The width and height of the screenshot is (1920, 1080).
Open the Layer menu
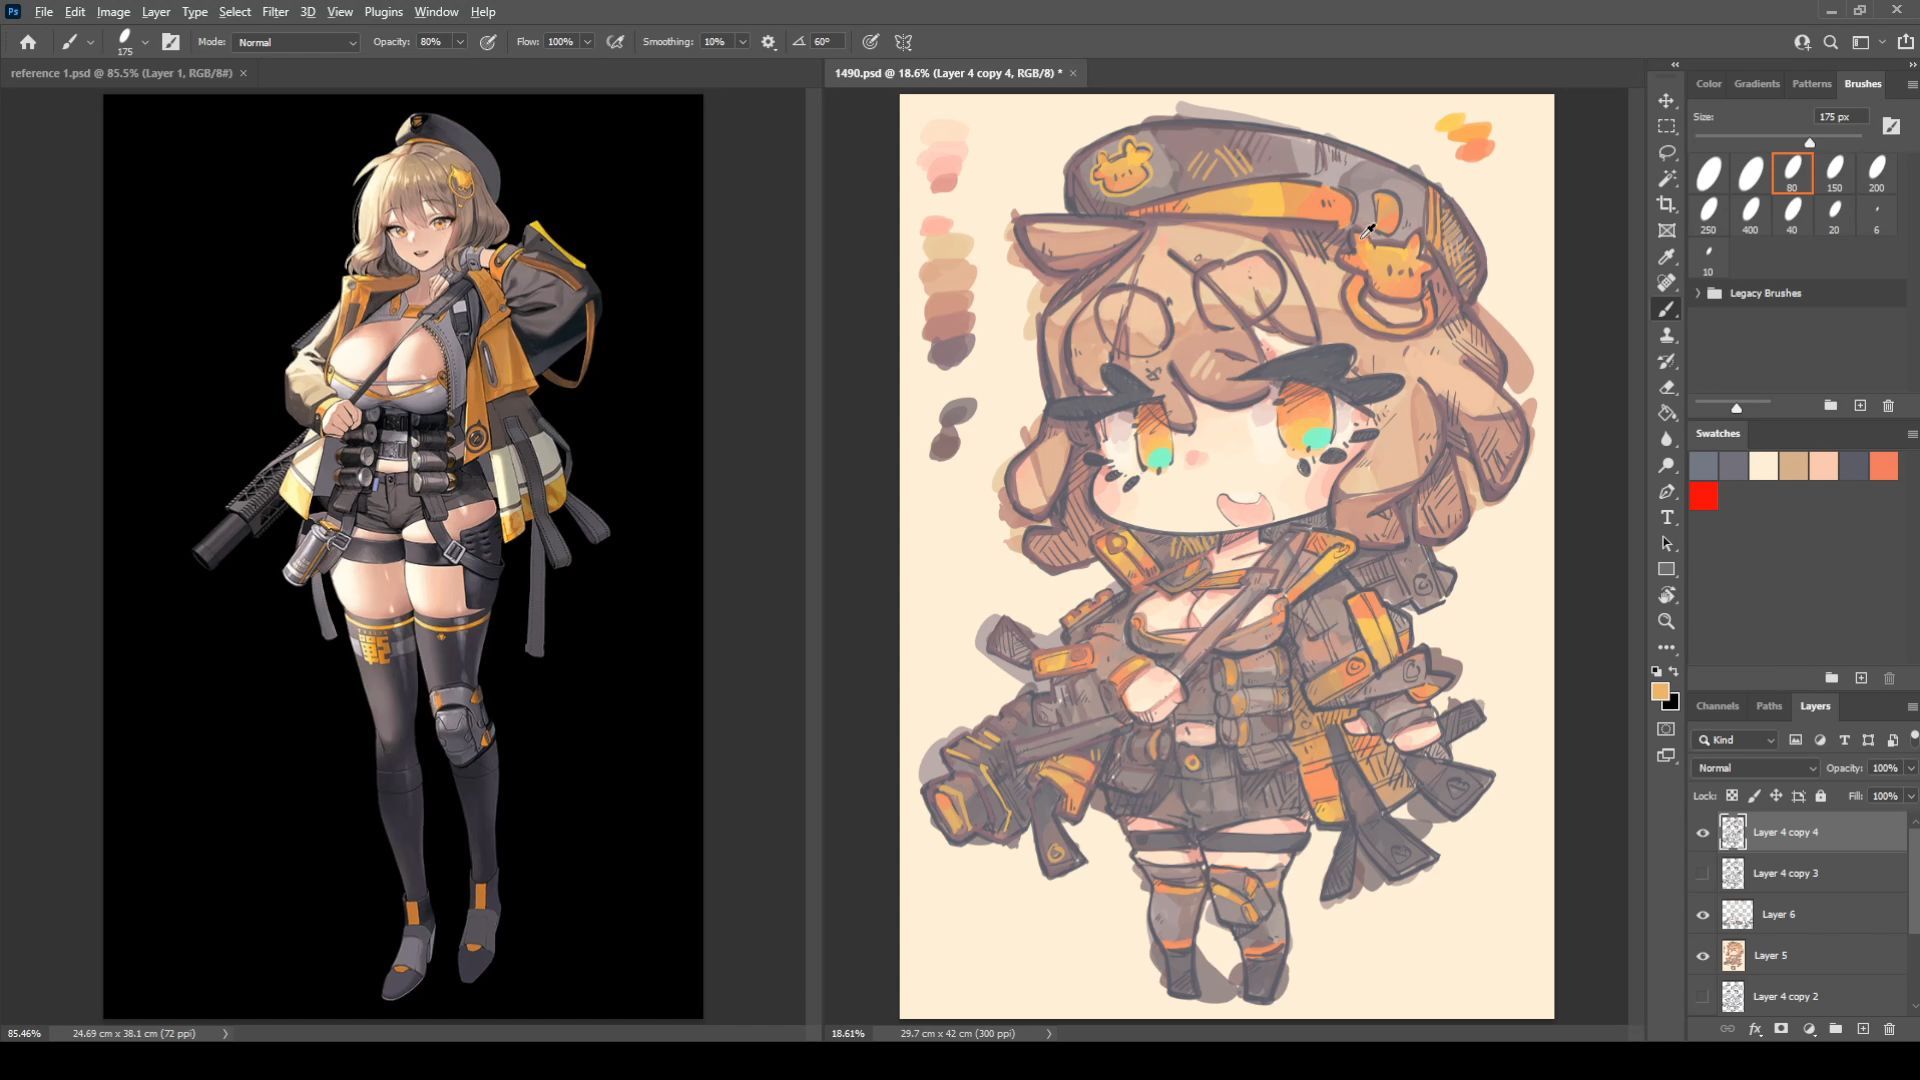[155, 12]
